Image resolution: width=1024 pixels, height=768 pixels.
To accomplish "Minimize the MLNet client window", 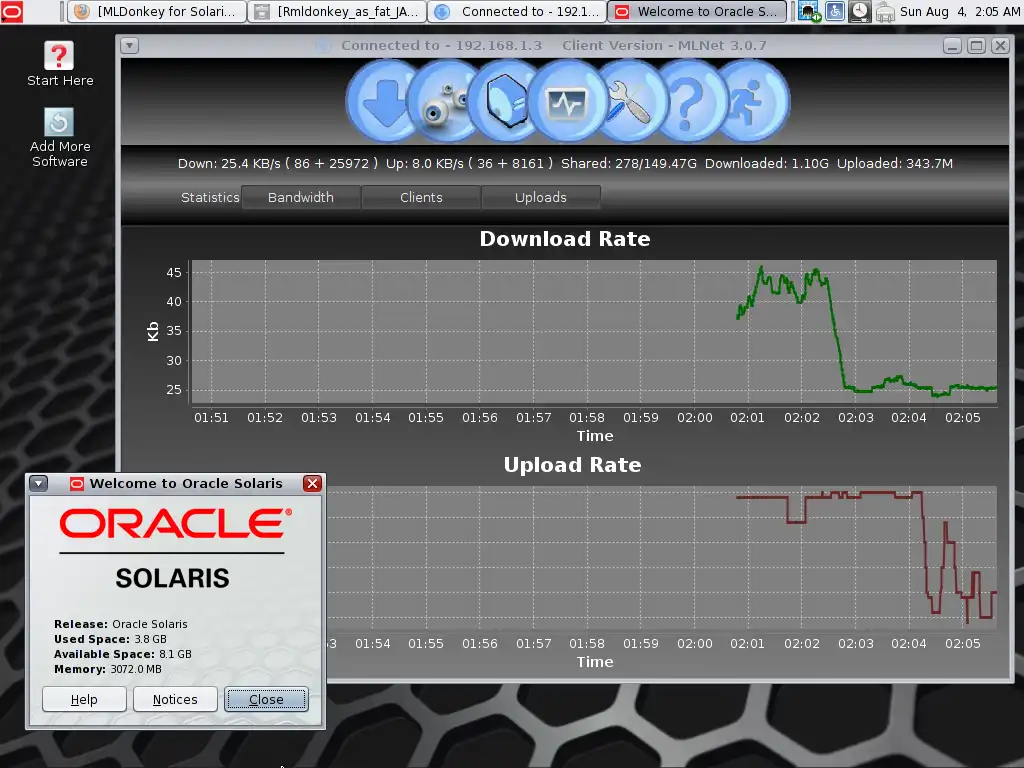I will pos(952,46).
